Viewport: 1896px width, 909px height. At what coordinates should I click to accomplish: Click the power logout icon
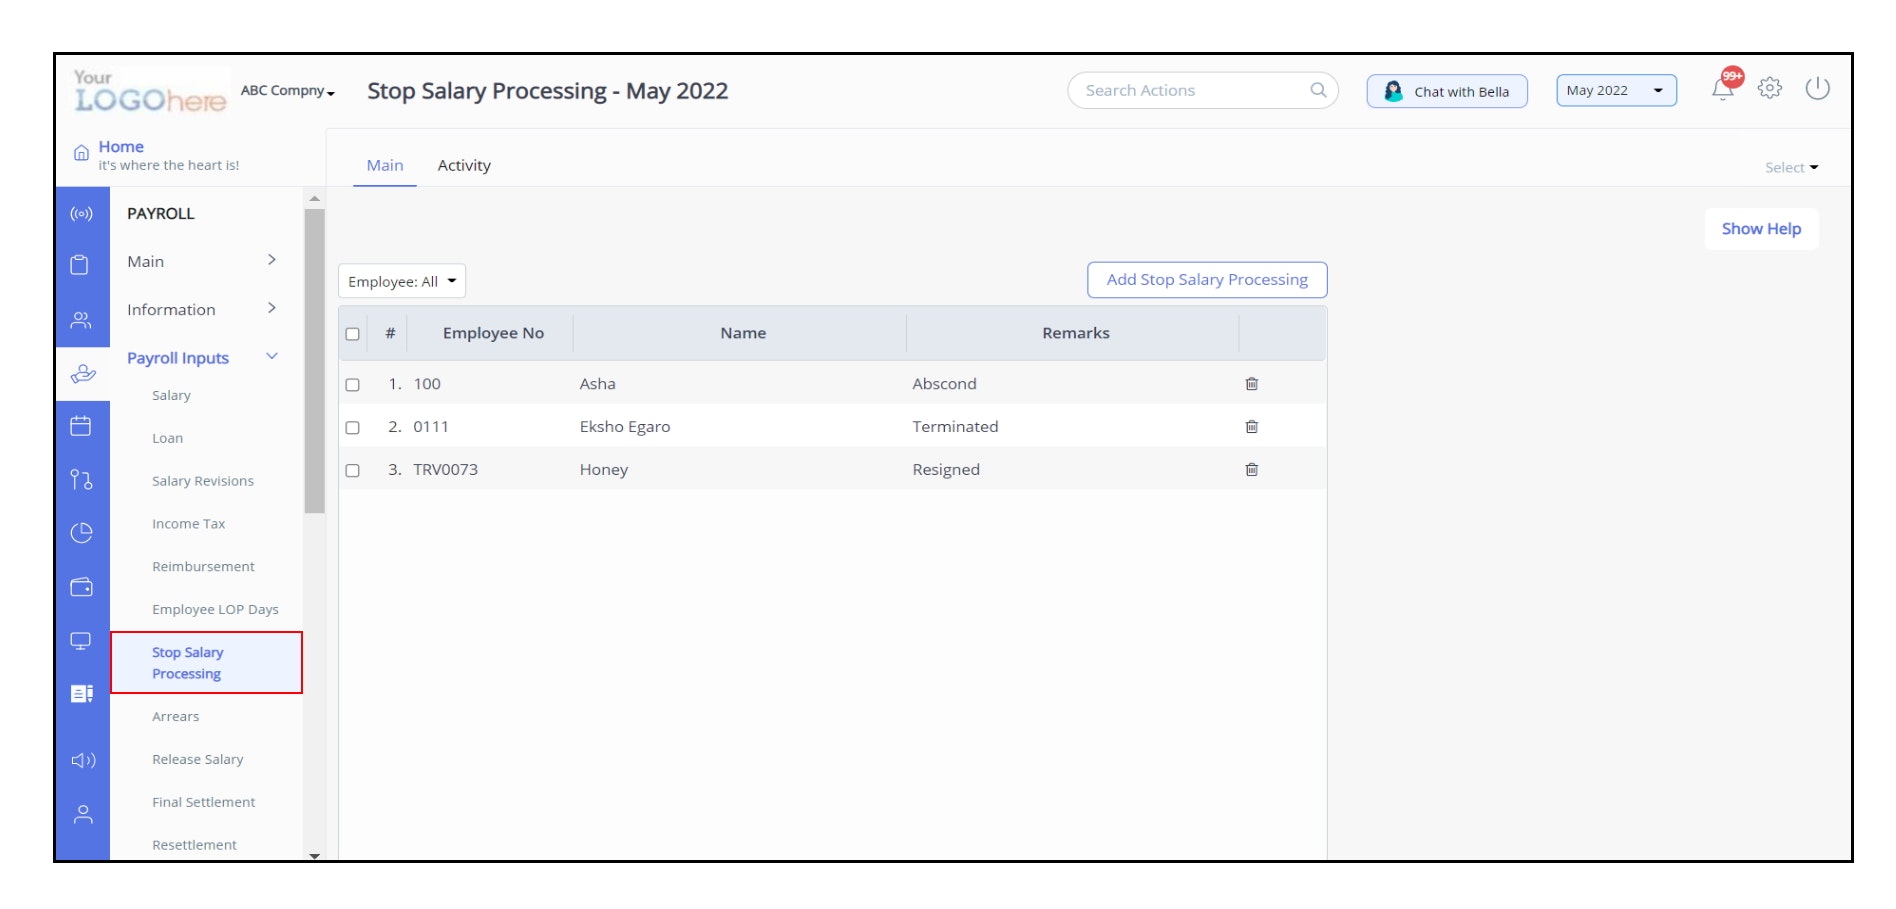coord(1817,88)
